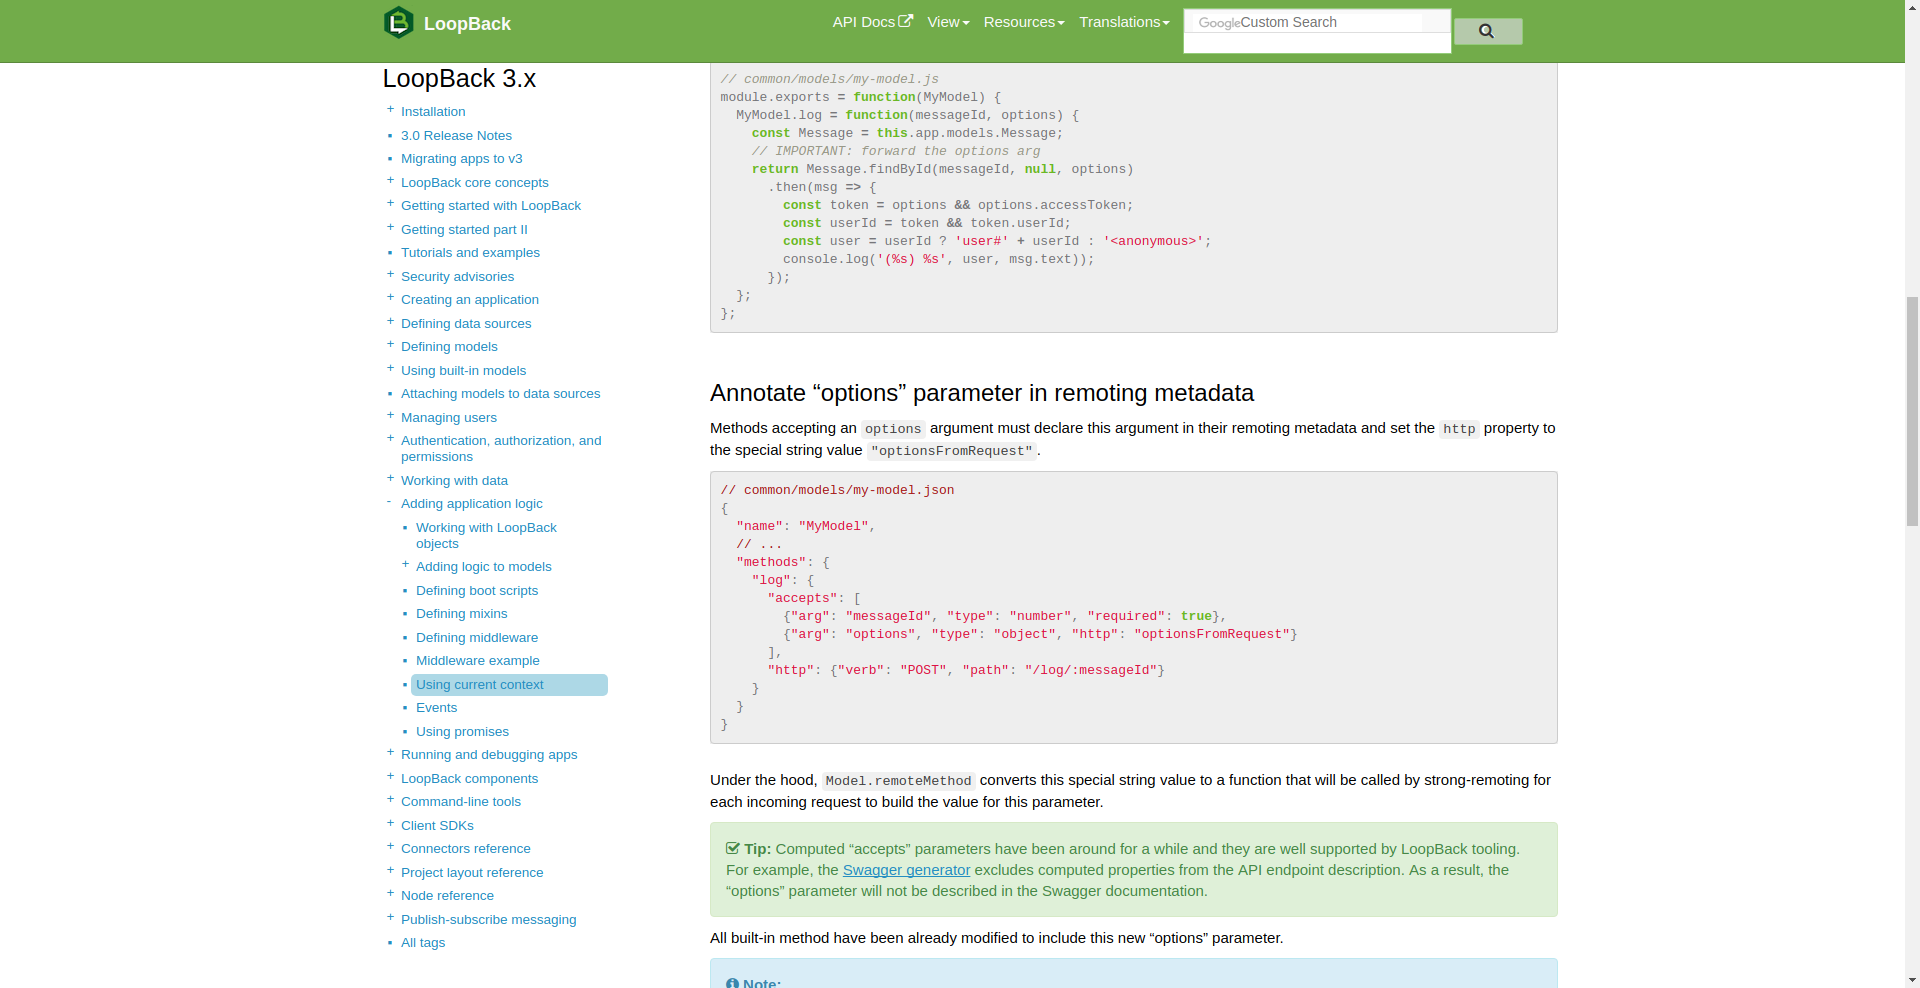Click the Model.remoteMethod inline code
Image resolution: width=1920 pixels, height=988 pixels.
coord(898,781)
